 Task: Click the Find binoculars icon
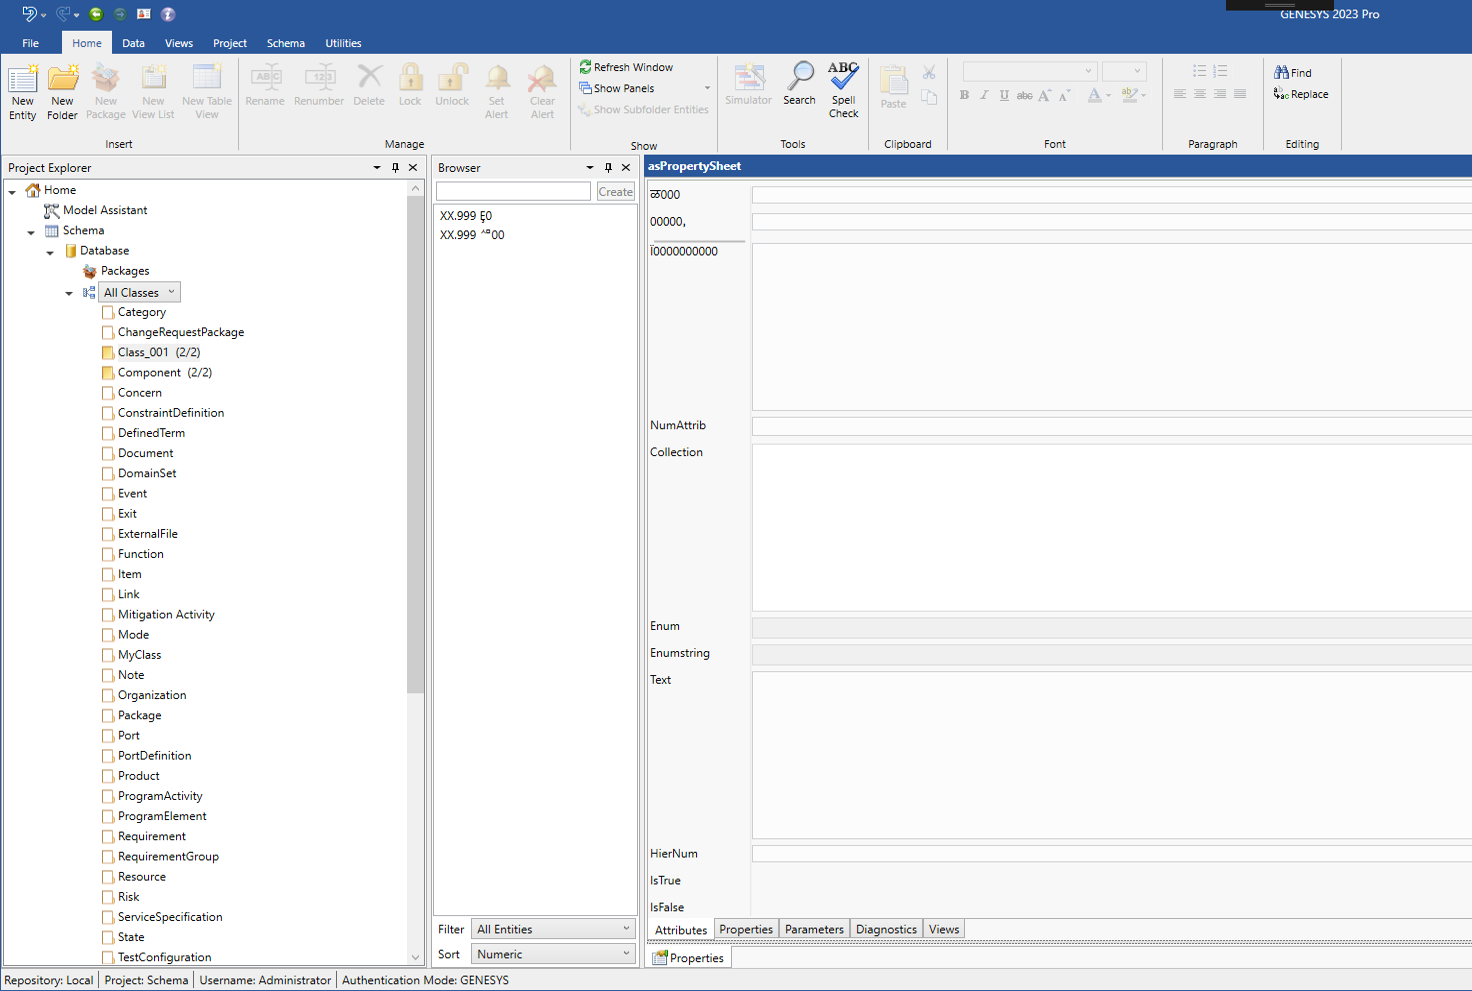pyautogui.click(x=1281, y=72)
